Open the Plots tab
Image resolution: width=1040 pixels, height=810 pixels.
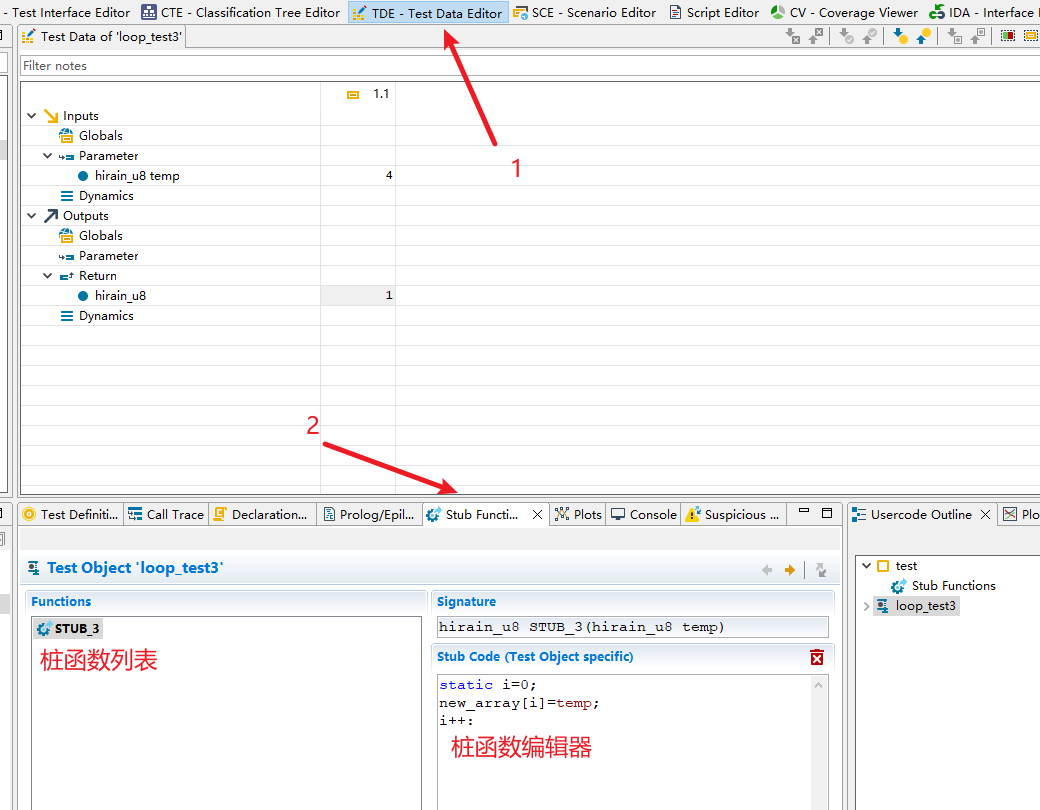point(578,514)
